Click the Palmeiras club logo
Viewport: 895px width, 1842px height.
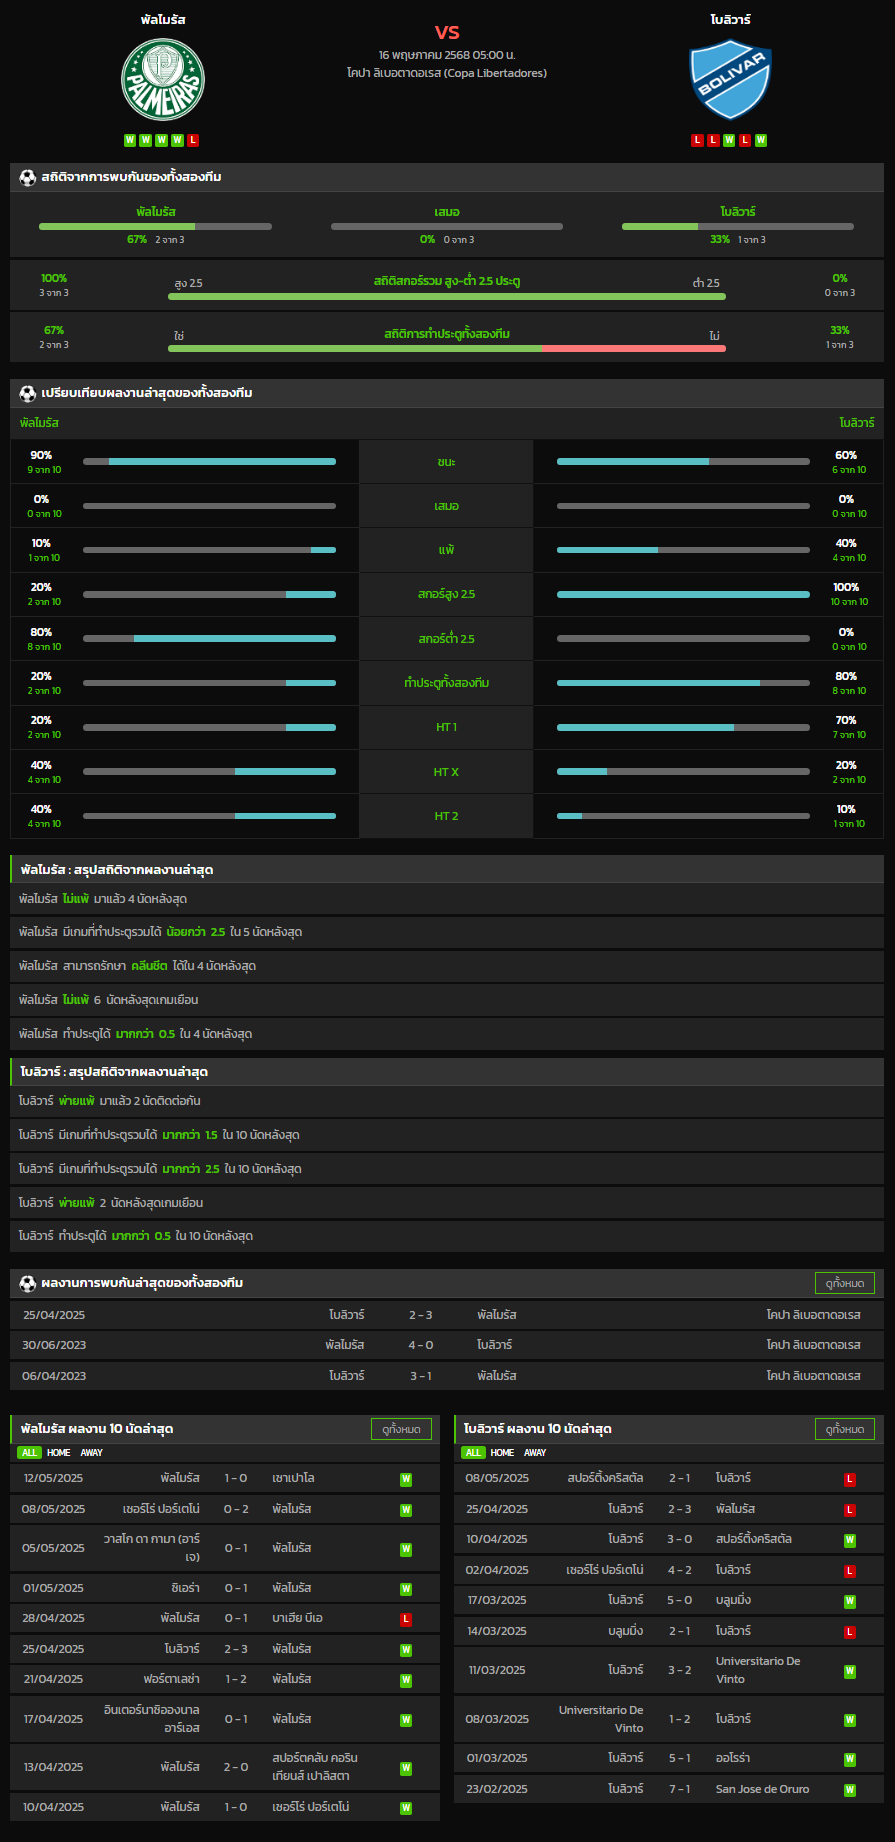point(163,80)
